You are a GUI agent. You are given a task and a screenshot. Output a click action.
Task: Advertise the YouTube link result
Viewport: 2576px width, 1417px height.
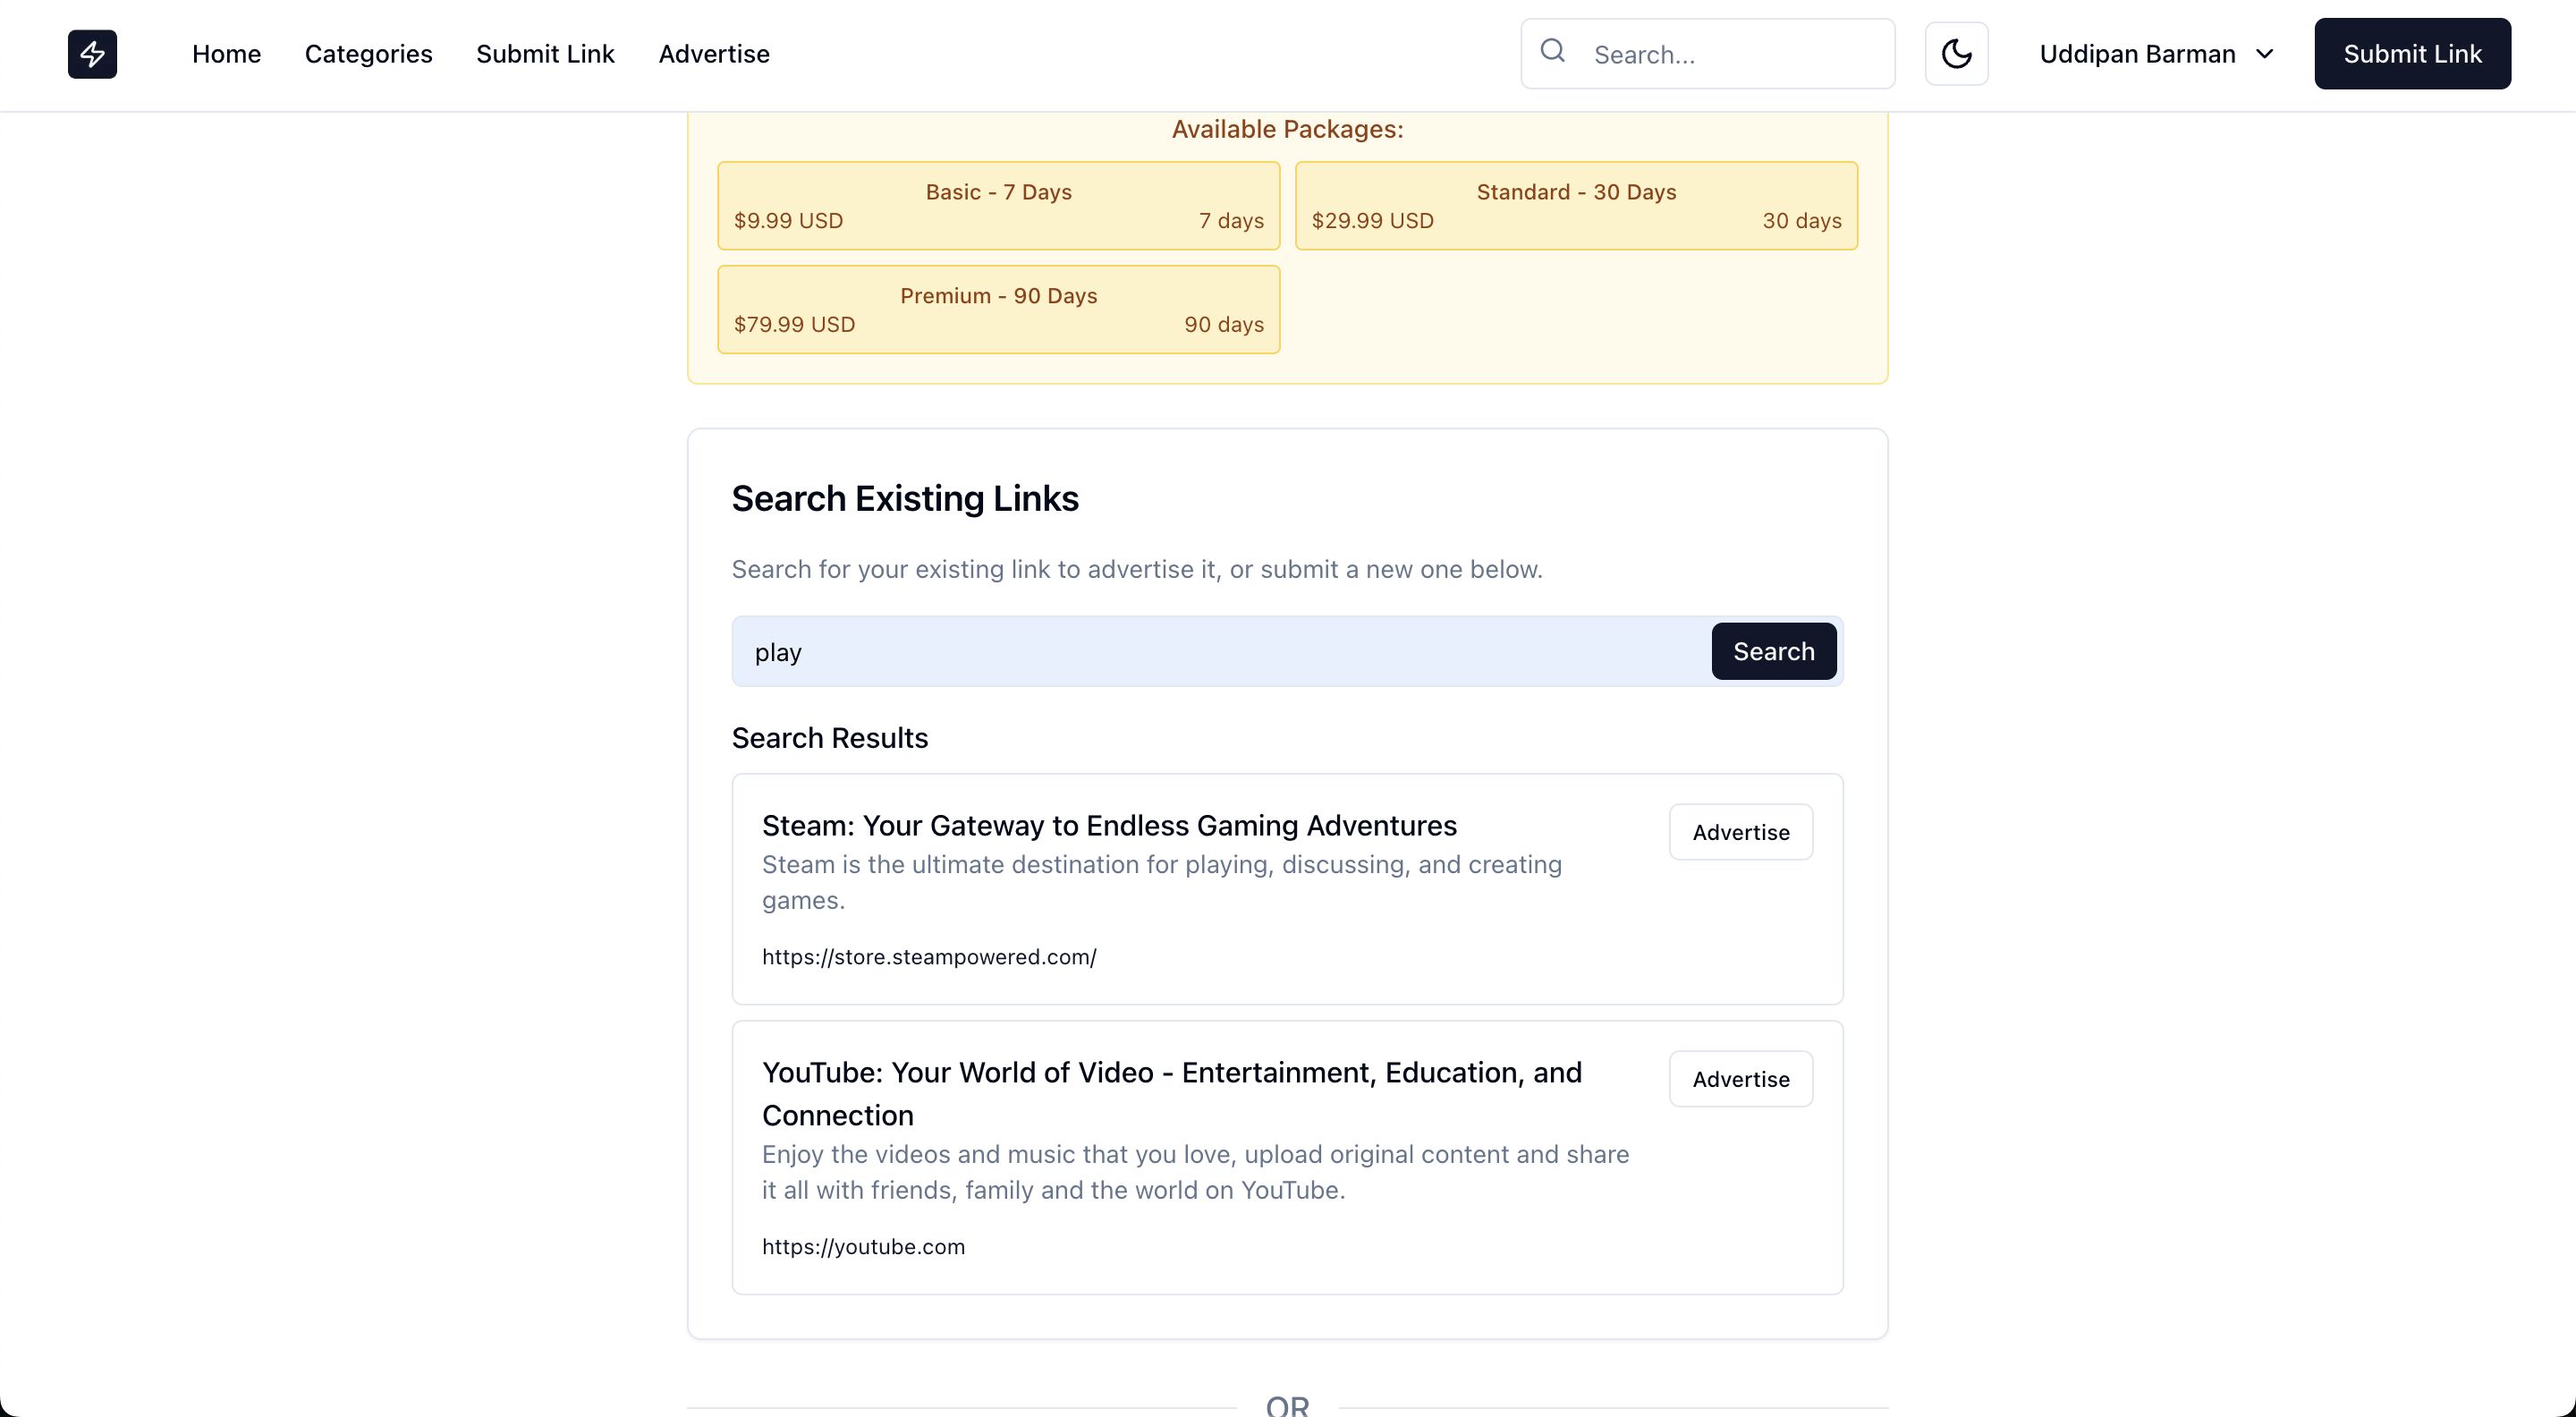1740,1079
